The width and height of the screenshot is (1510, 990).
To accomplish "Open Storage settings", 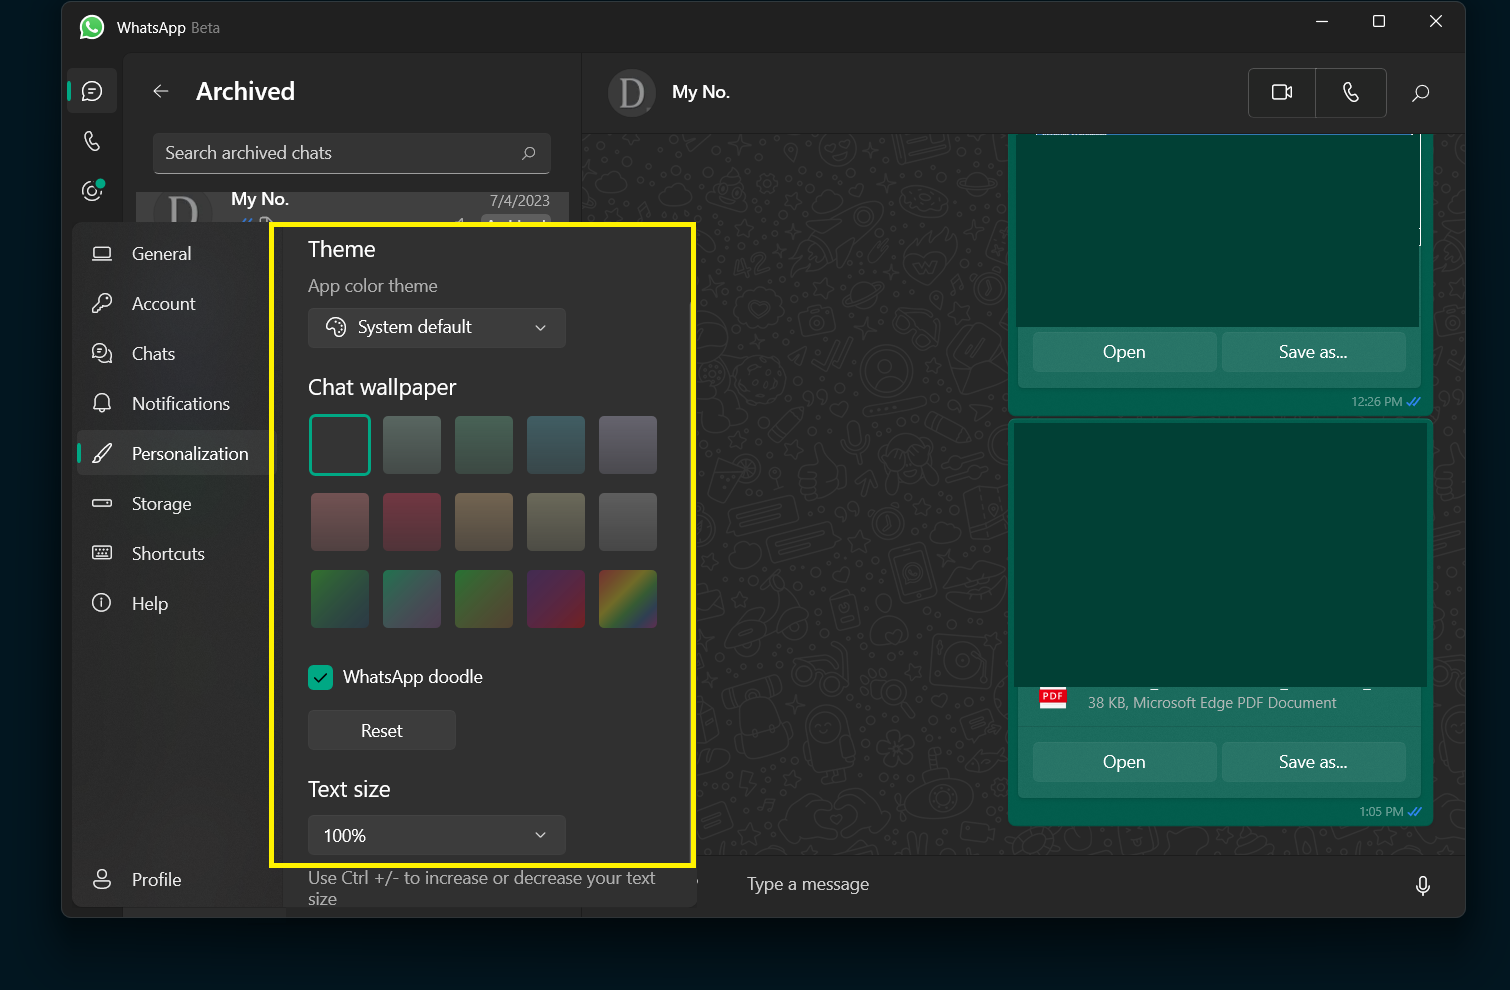I will [173, 504].
